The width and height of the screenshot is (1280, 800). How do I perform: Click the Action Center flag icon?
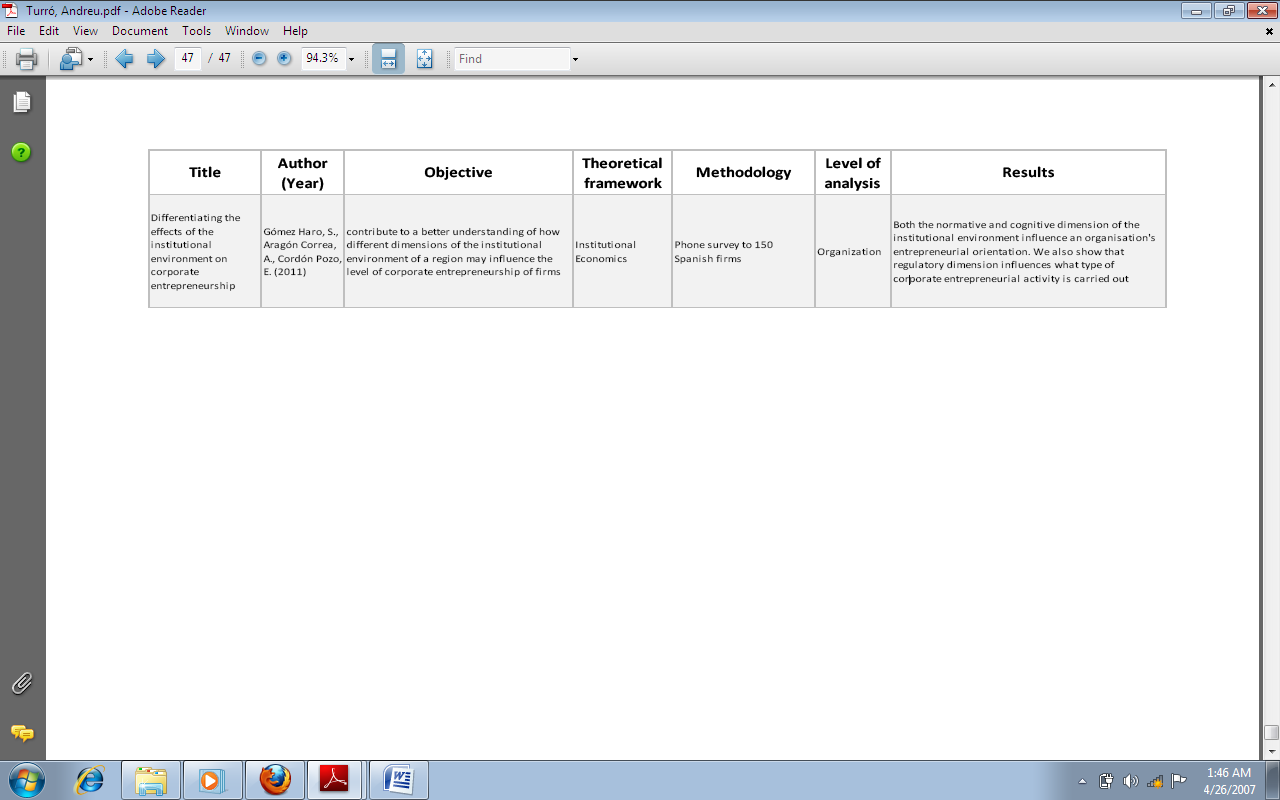(1179, 781)
